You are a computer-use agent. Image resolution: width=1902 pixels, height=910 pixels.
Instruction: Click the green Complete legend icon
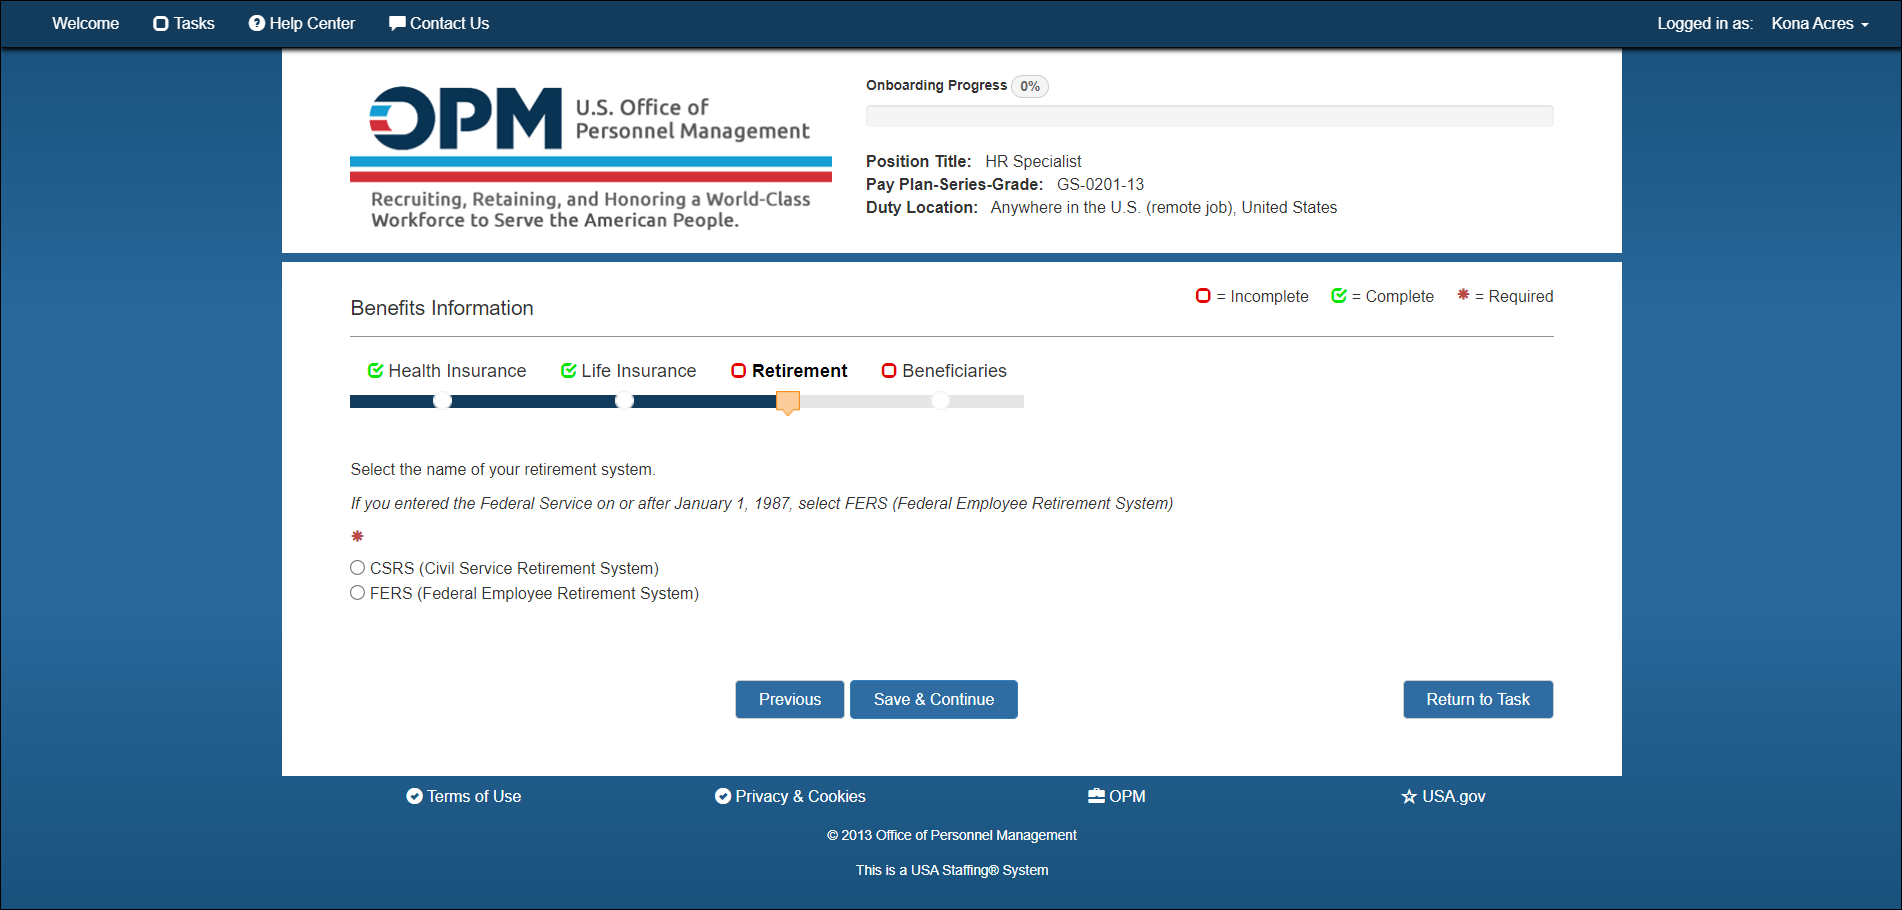click(1339, 296)
